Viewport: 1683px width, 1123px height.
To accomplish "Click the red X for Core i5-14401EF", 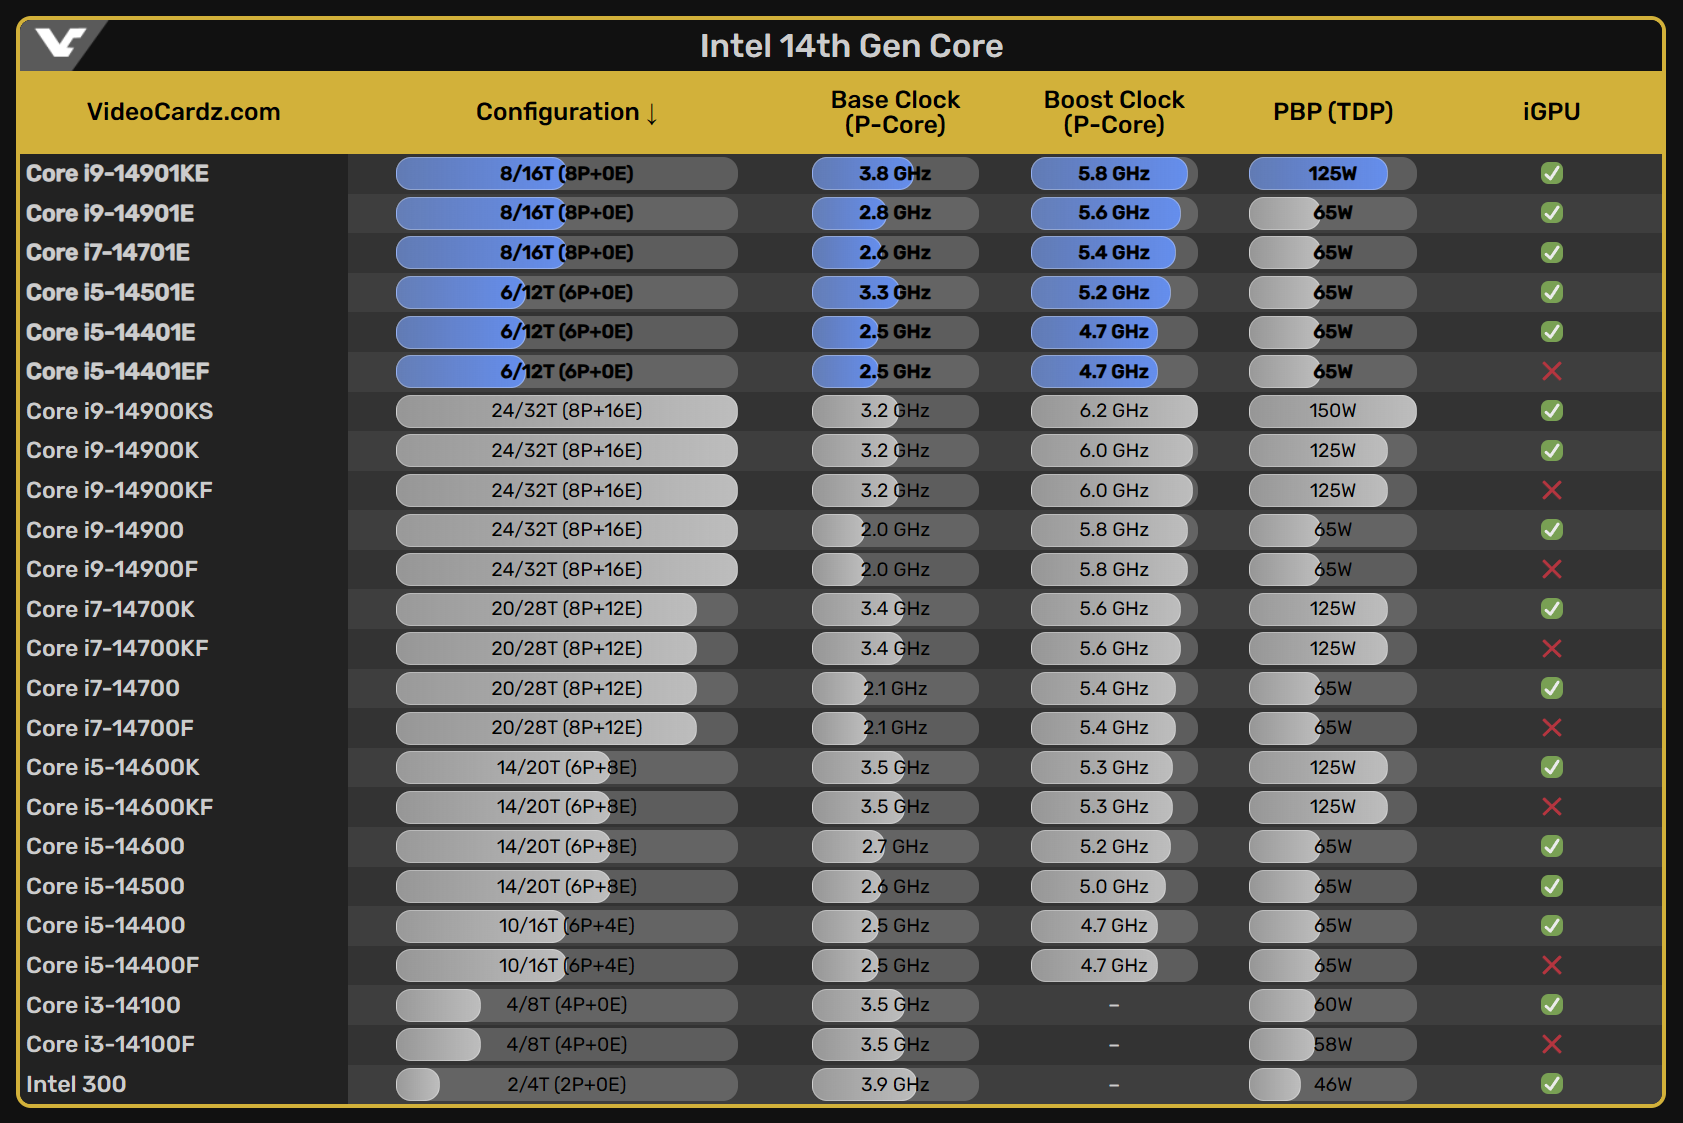I will [1552, 371].
